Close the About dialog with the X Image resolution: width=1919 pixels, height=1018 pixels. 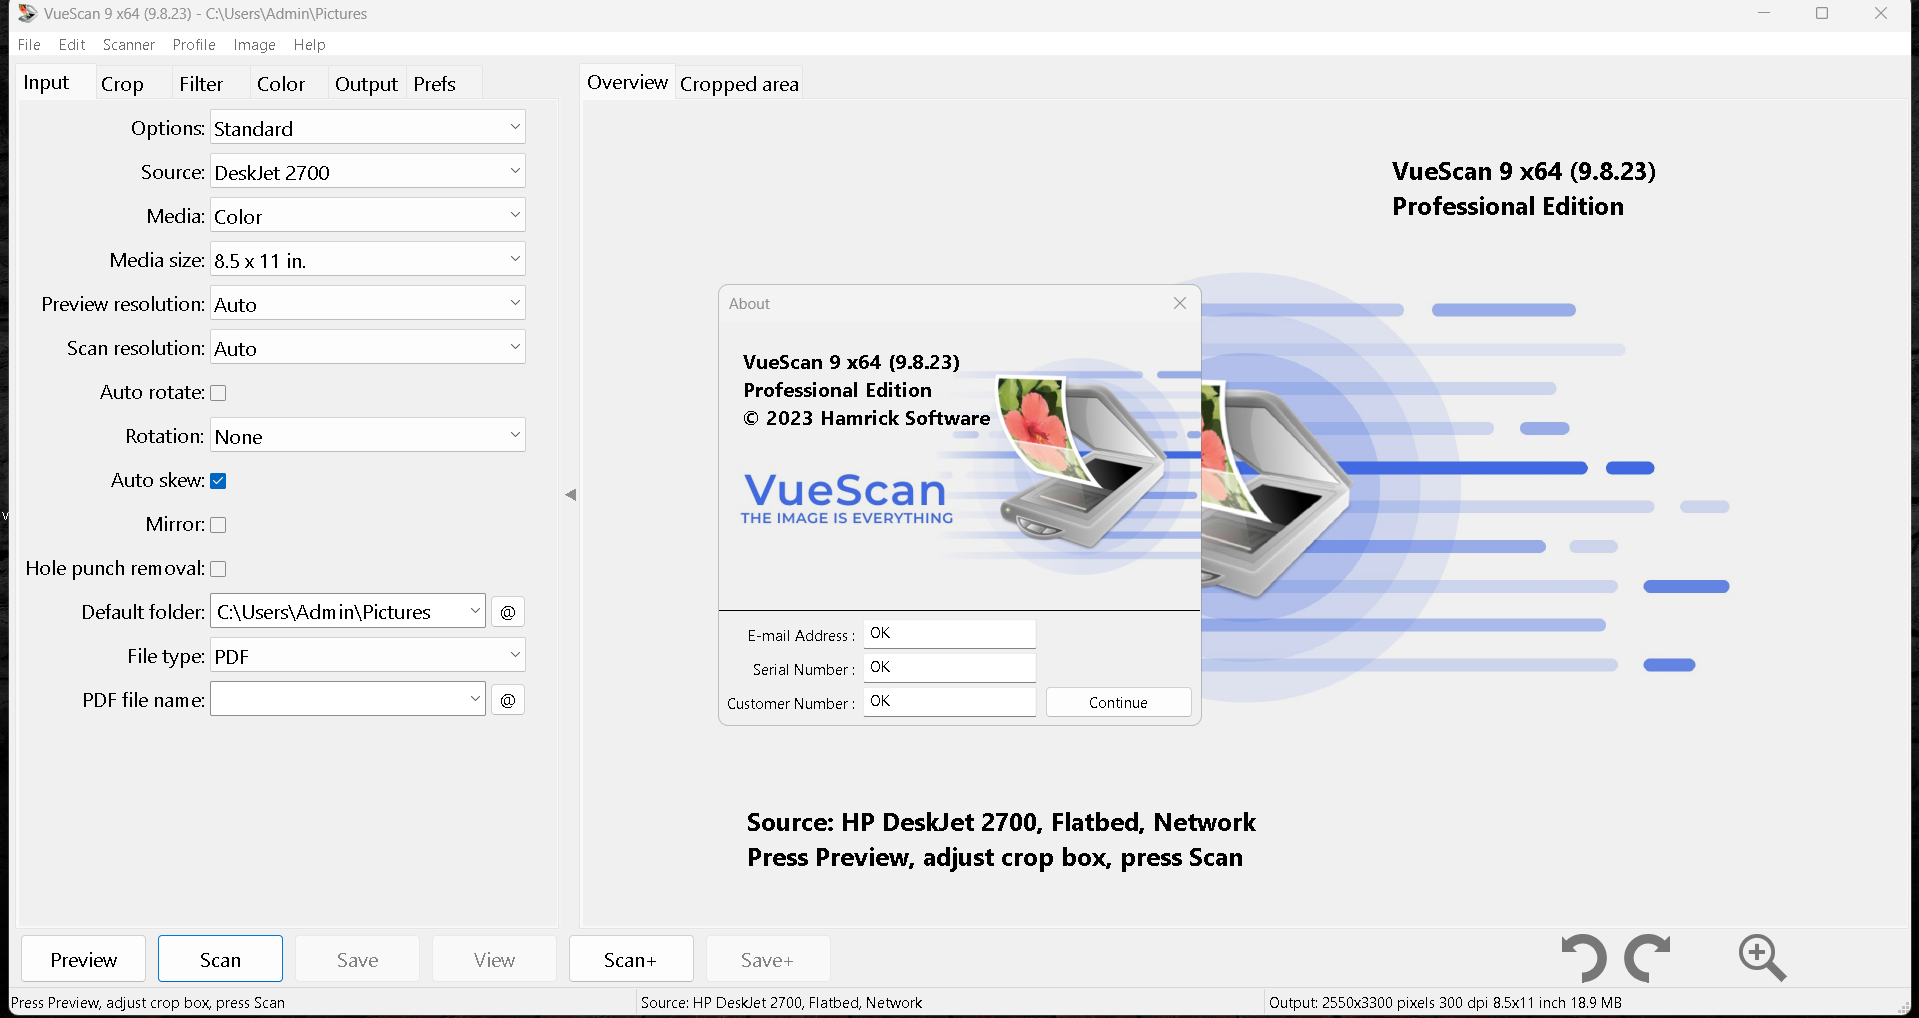point(1180,303)
